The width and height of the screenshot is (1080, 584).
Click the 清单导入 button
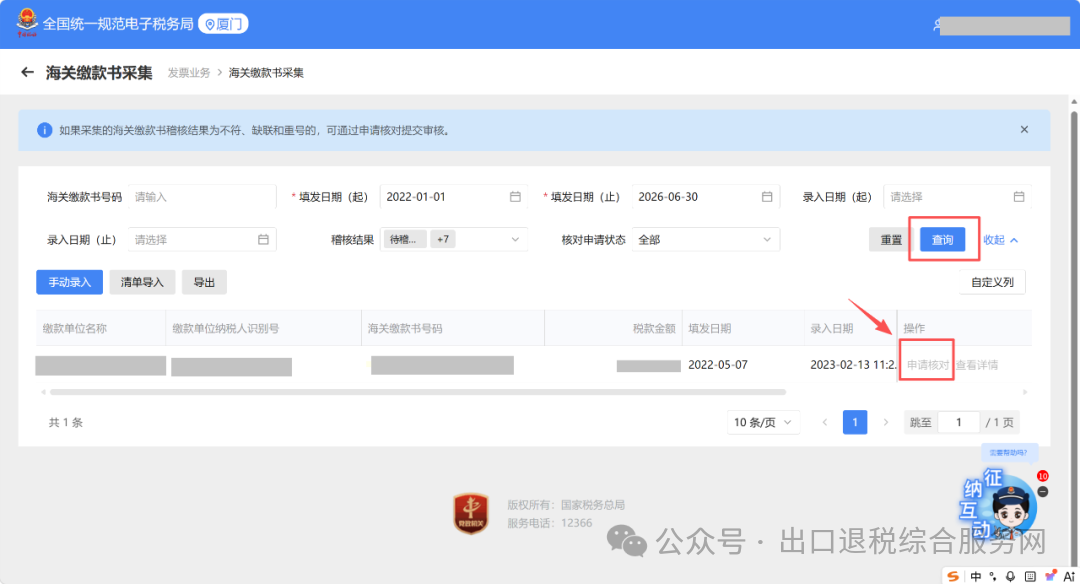[x=142, y=282]
